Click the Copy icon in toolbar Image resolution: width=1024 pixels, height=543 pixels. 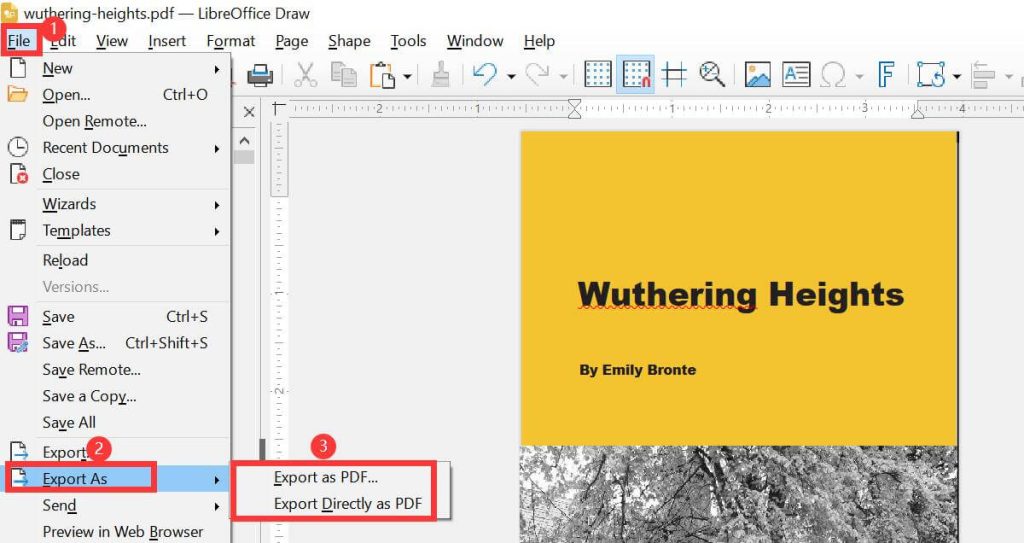pos(344,74)
